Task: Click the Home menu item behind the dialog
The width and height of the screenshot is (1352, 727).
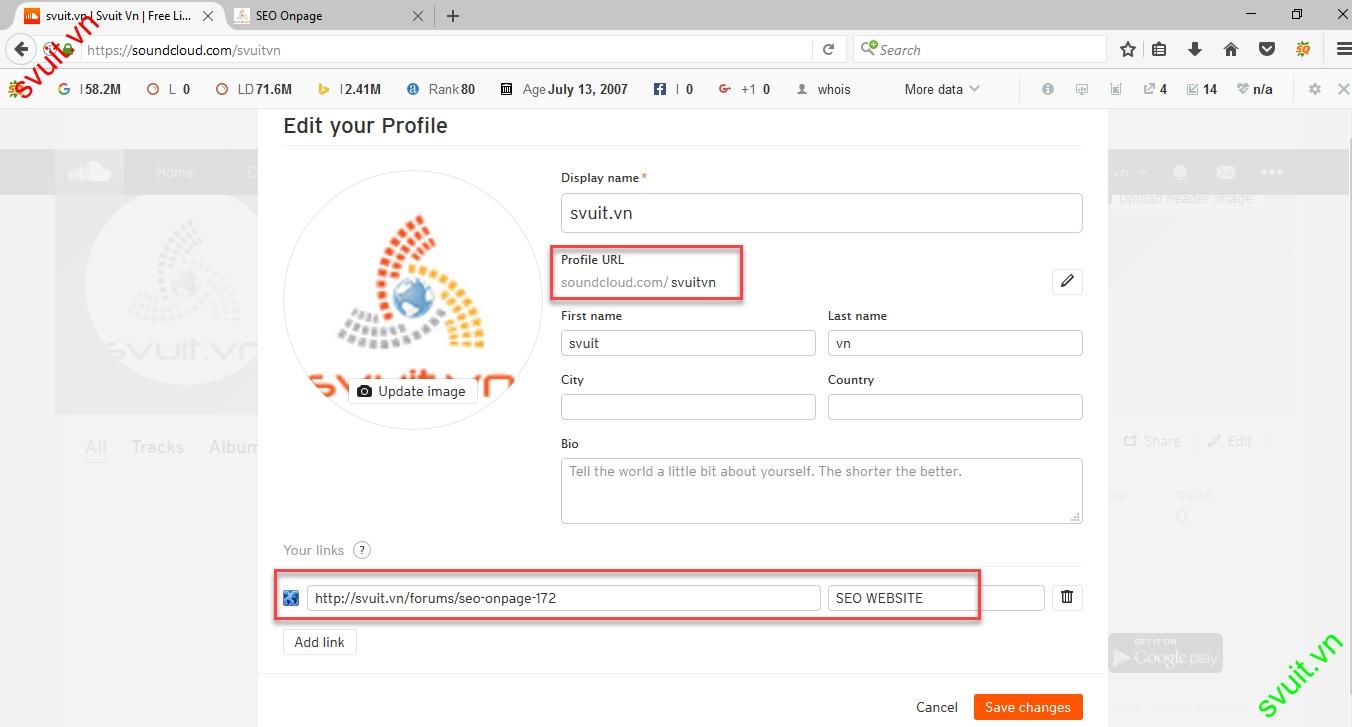Action: (x=175, y=172)
